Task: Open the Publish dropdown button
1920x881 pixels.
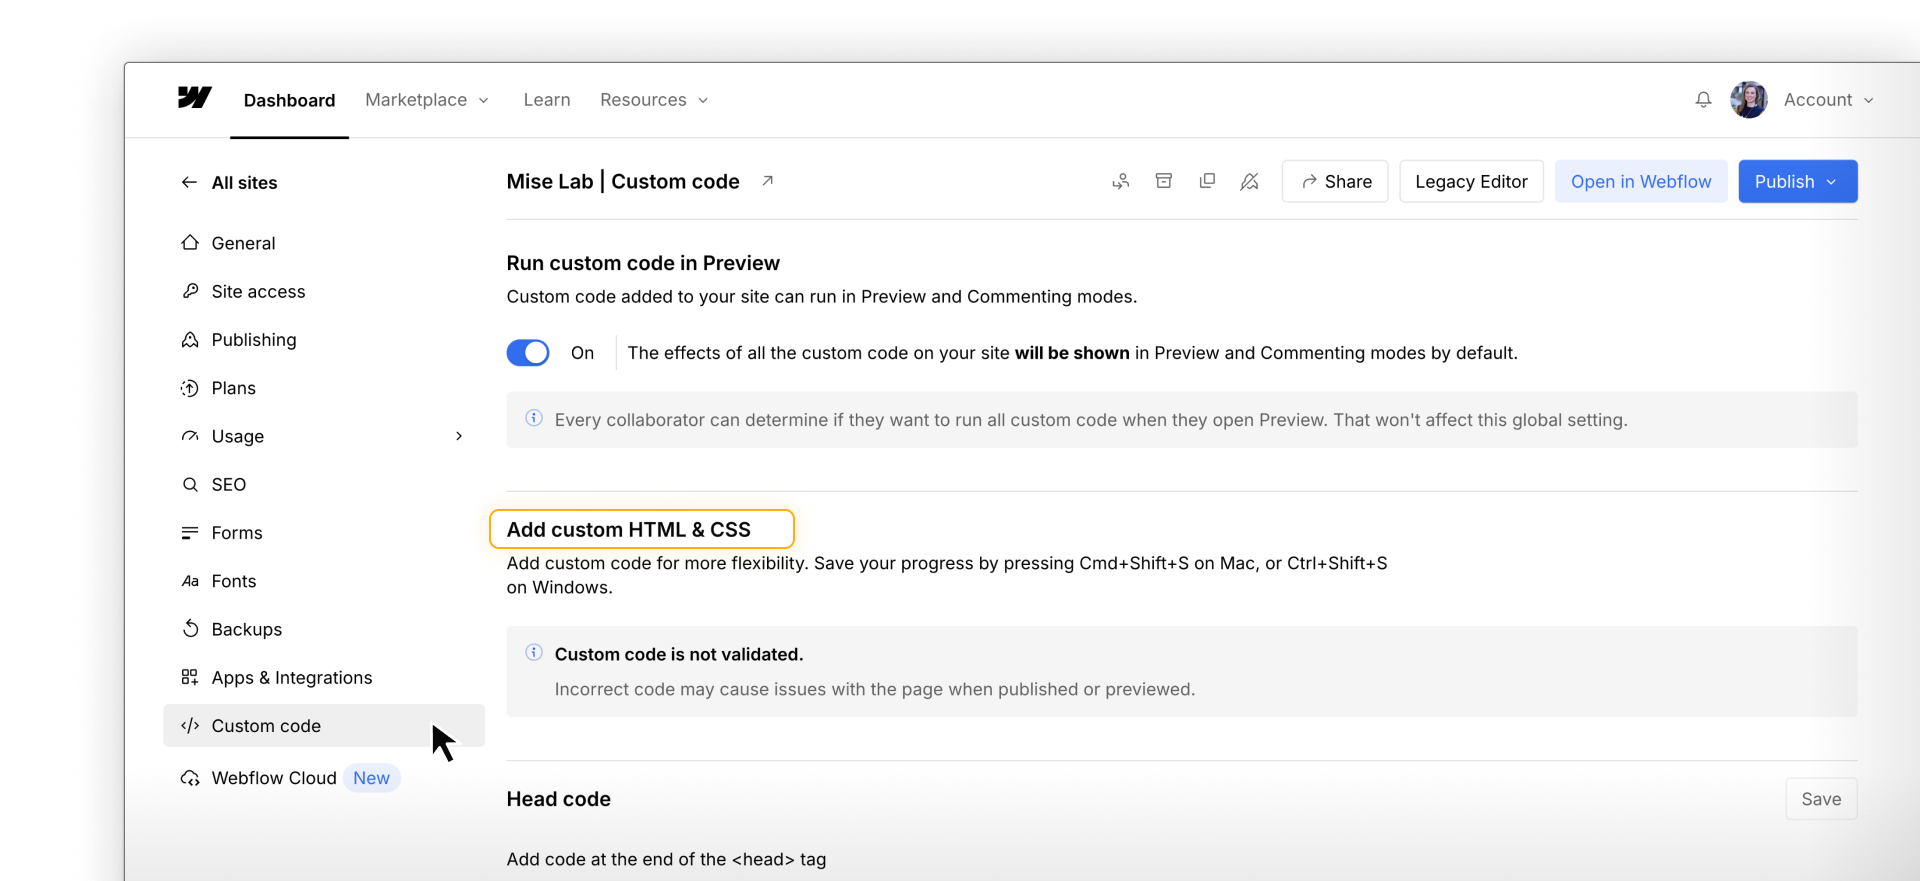Action: [x=1798, y=181]
